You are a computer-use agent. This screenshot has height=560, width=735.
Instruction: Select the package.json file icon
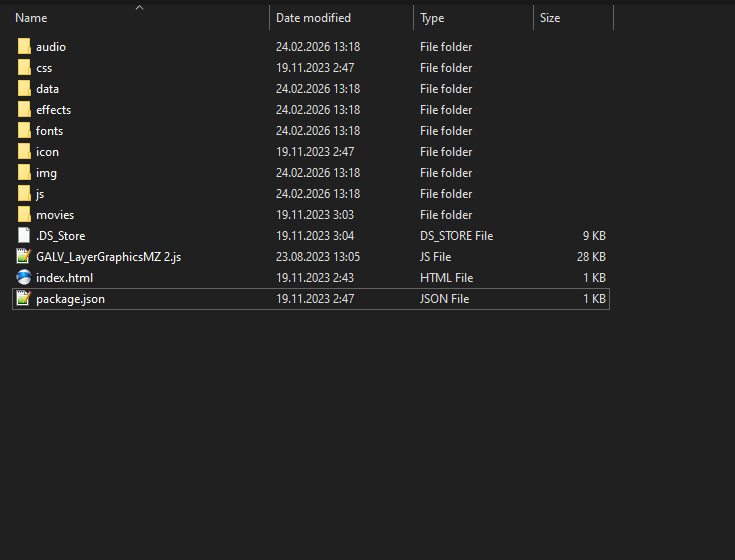pyautogui.click(x=24, y=299)
